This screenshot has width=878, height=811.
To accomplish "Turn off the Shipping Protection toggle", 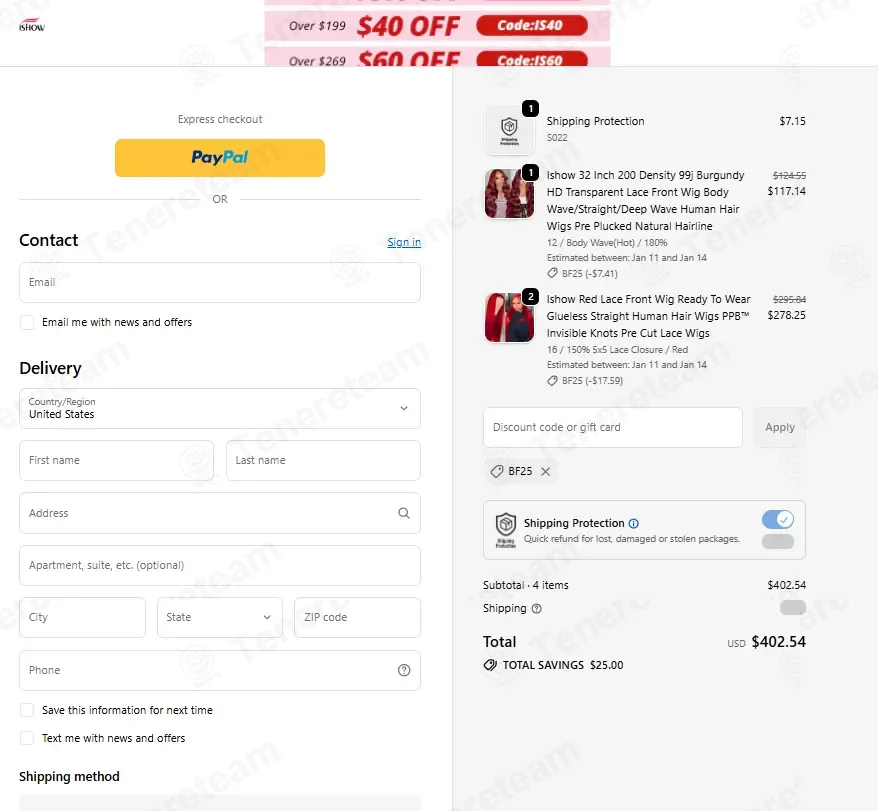I will 778,519.
